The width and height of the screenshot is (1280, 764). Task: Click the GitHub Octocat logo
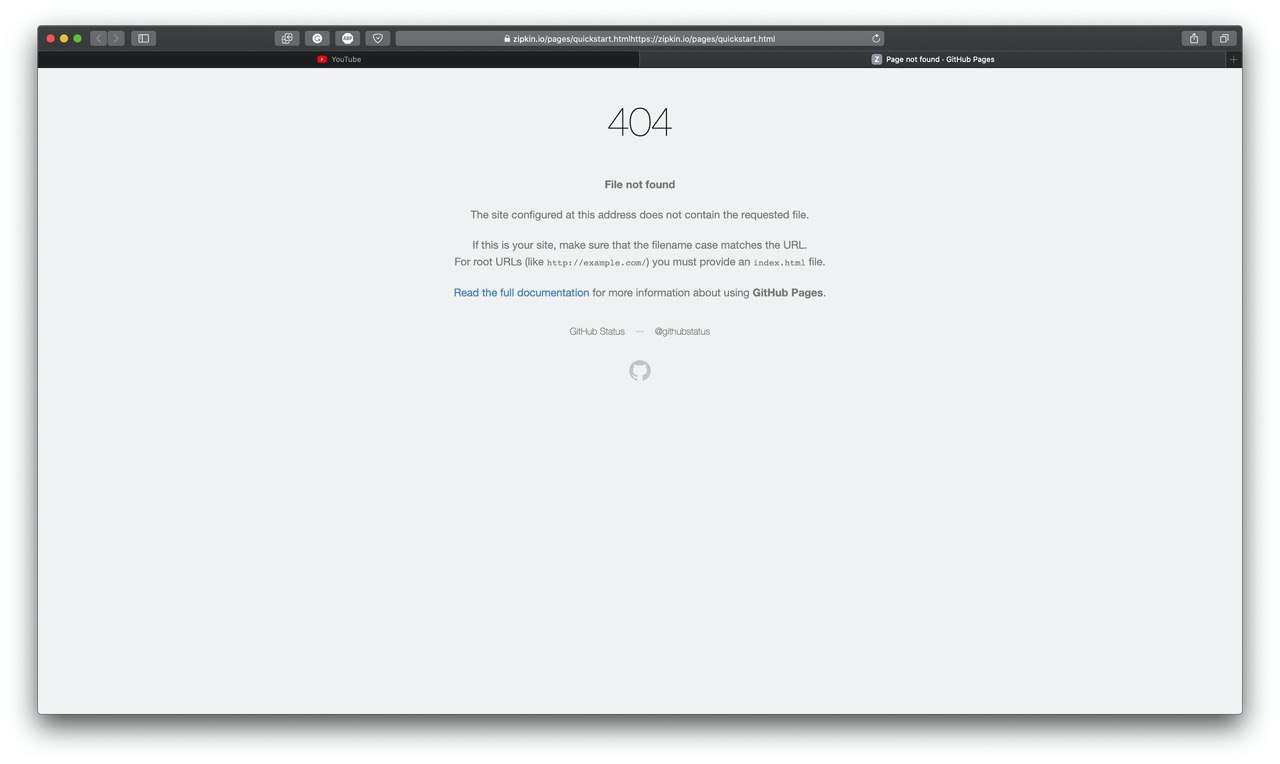640,371
